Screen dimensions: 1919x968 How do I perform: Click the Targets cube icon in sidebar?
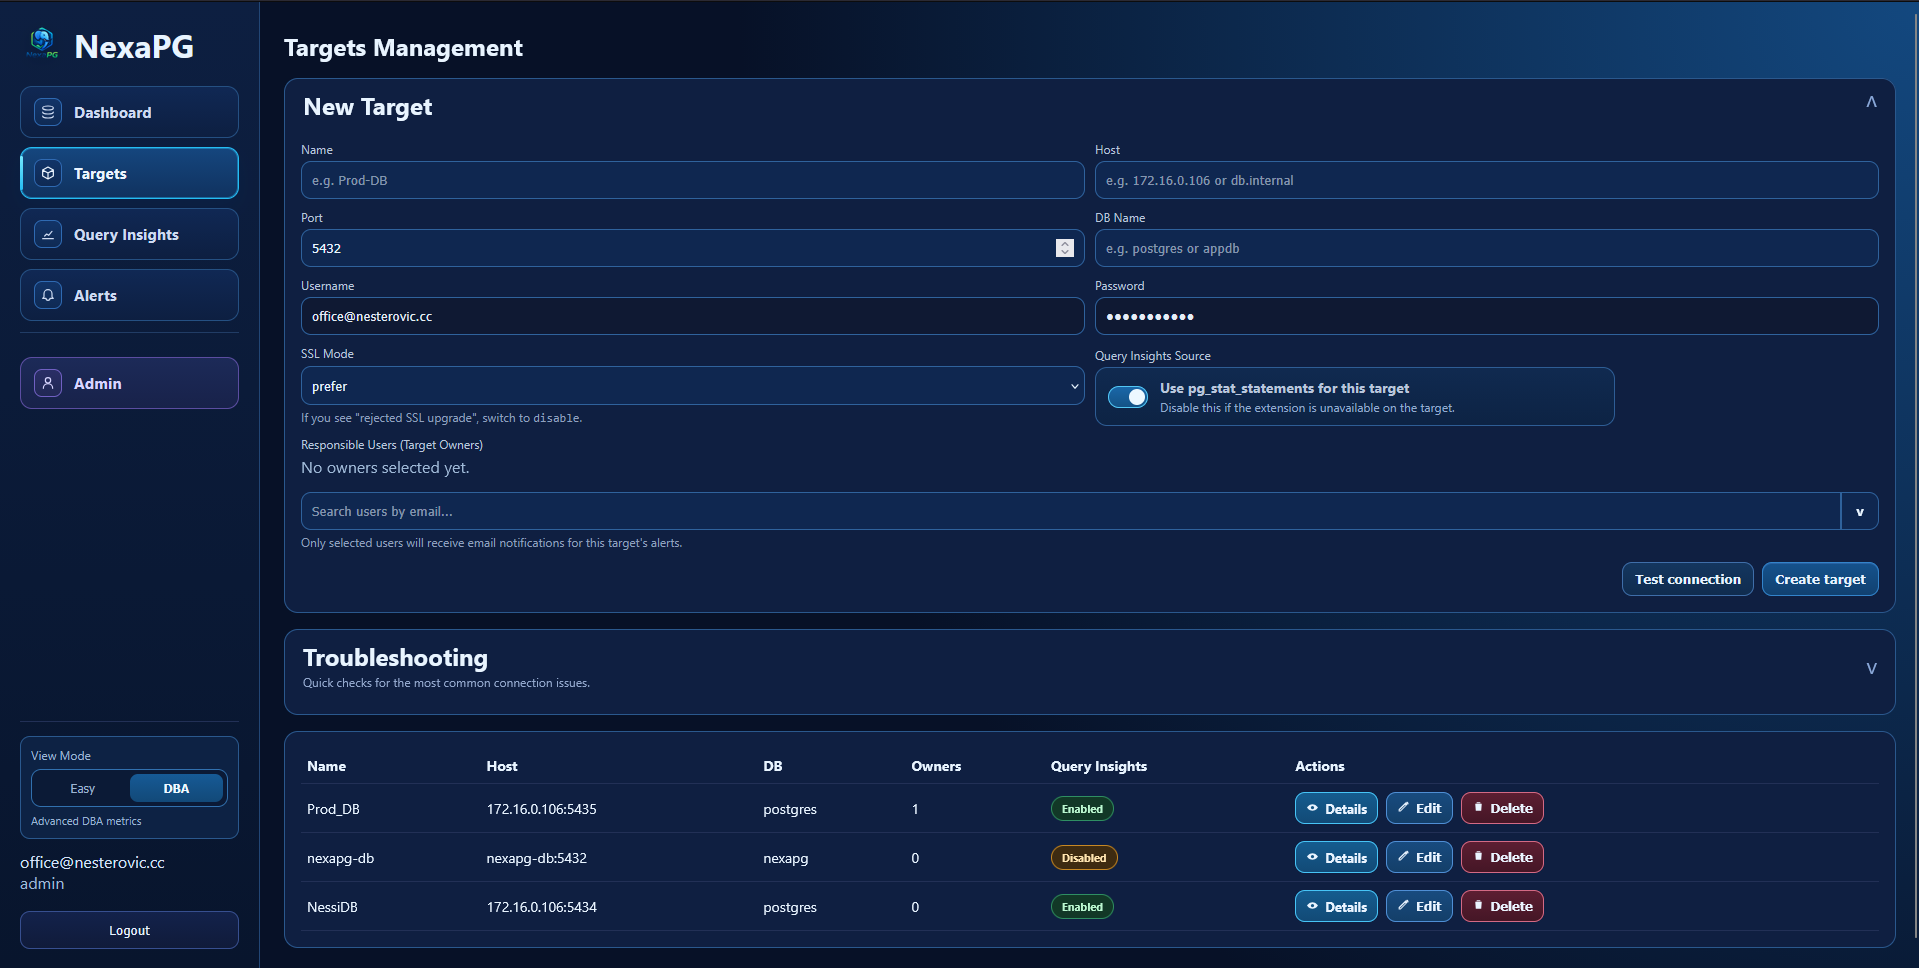(x=48, y=173)
